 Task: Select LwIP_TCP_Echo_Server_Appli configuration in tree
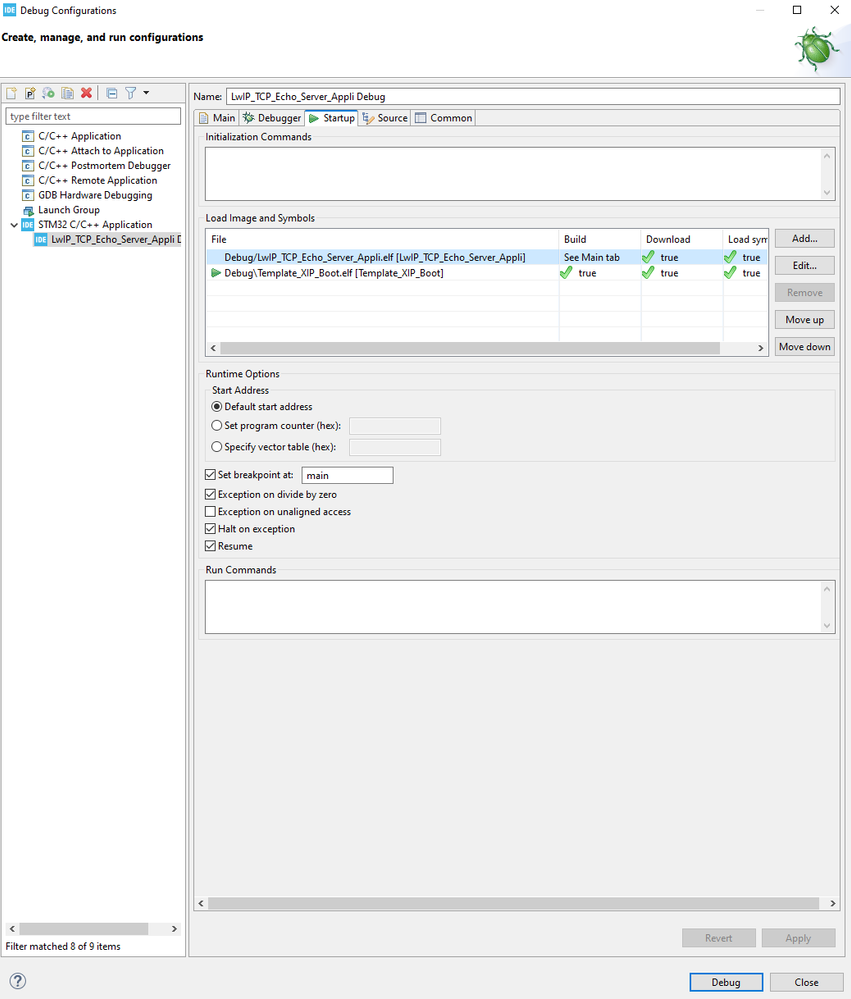pyautogui.click(x=116, y=240)
